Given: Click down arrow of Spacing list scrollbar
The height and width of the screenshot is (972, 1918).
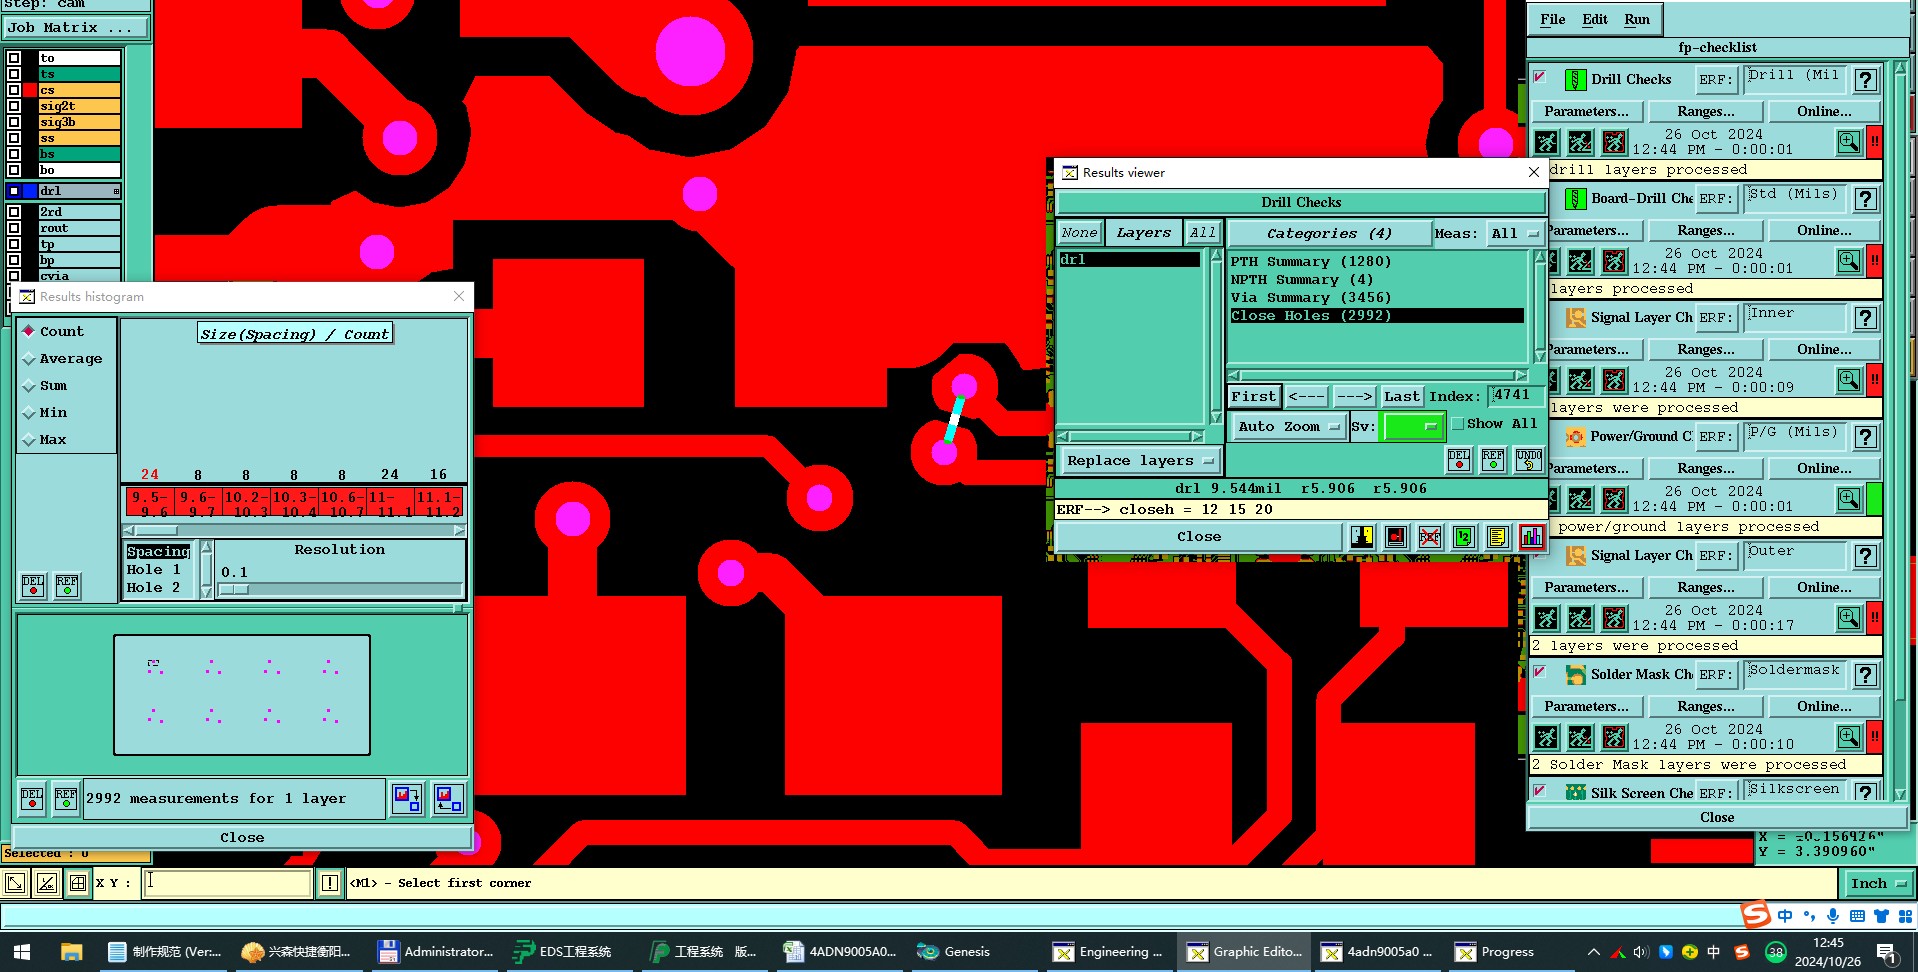Looking at the screenshot, I should (207, 592).
